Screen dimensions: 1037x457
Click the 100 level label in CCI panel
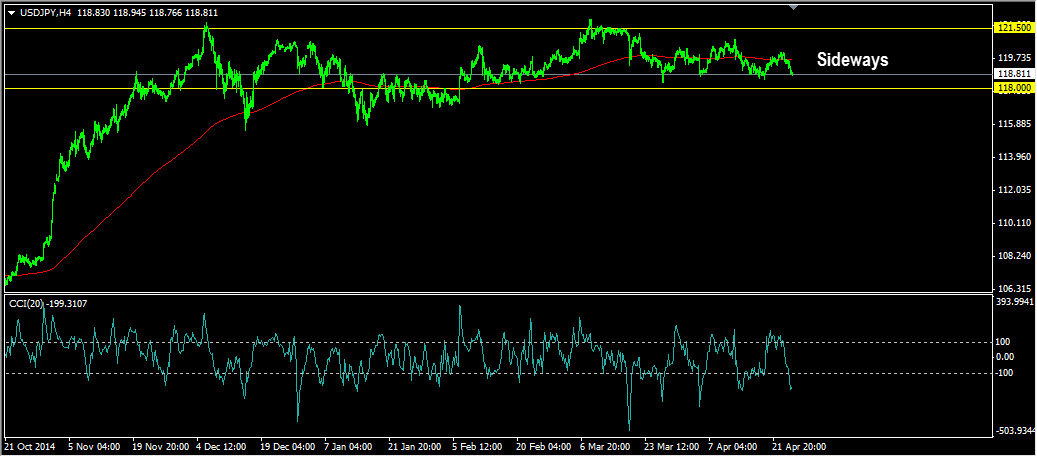coord(1004,342)
